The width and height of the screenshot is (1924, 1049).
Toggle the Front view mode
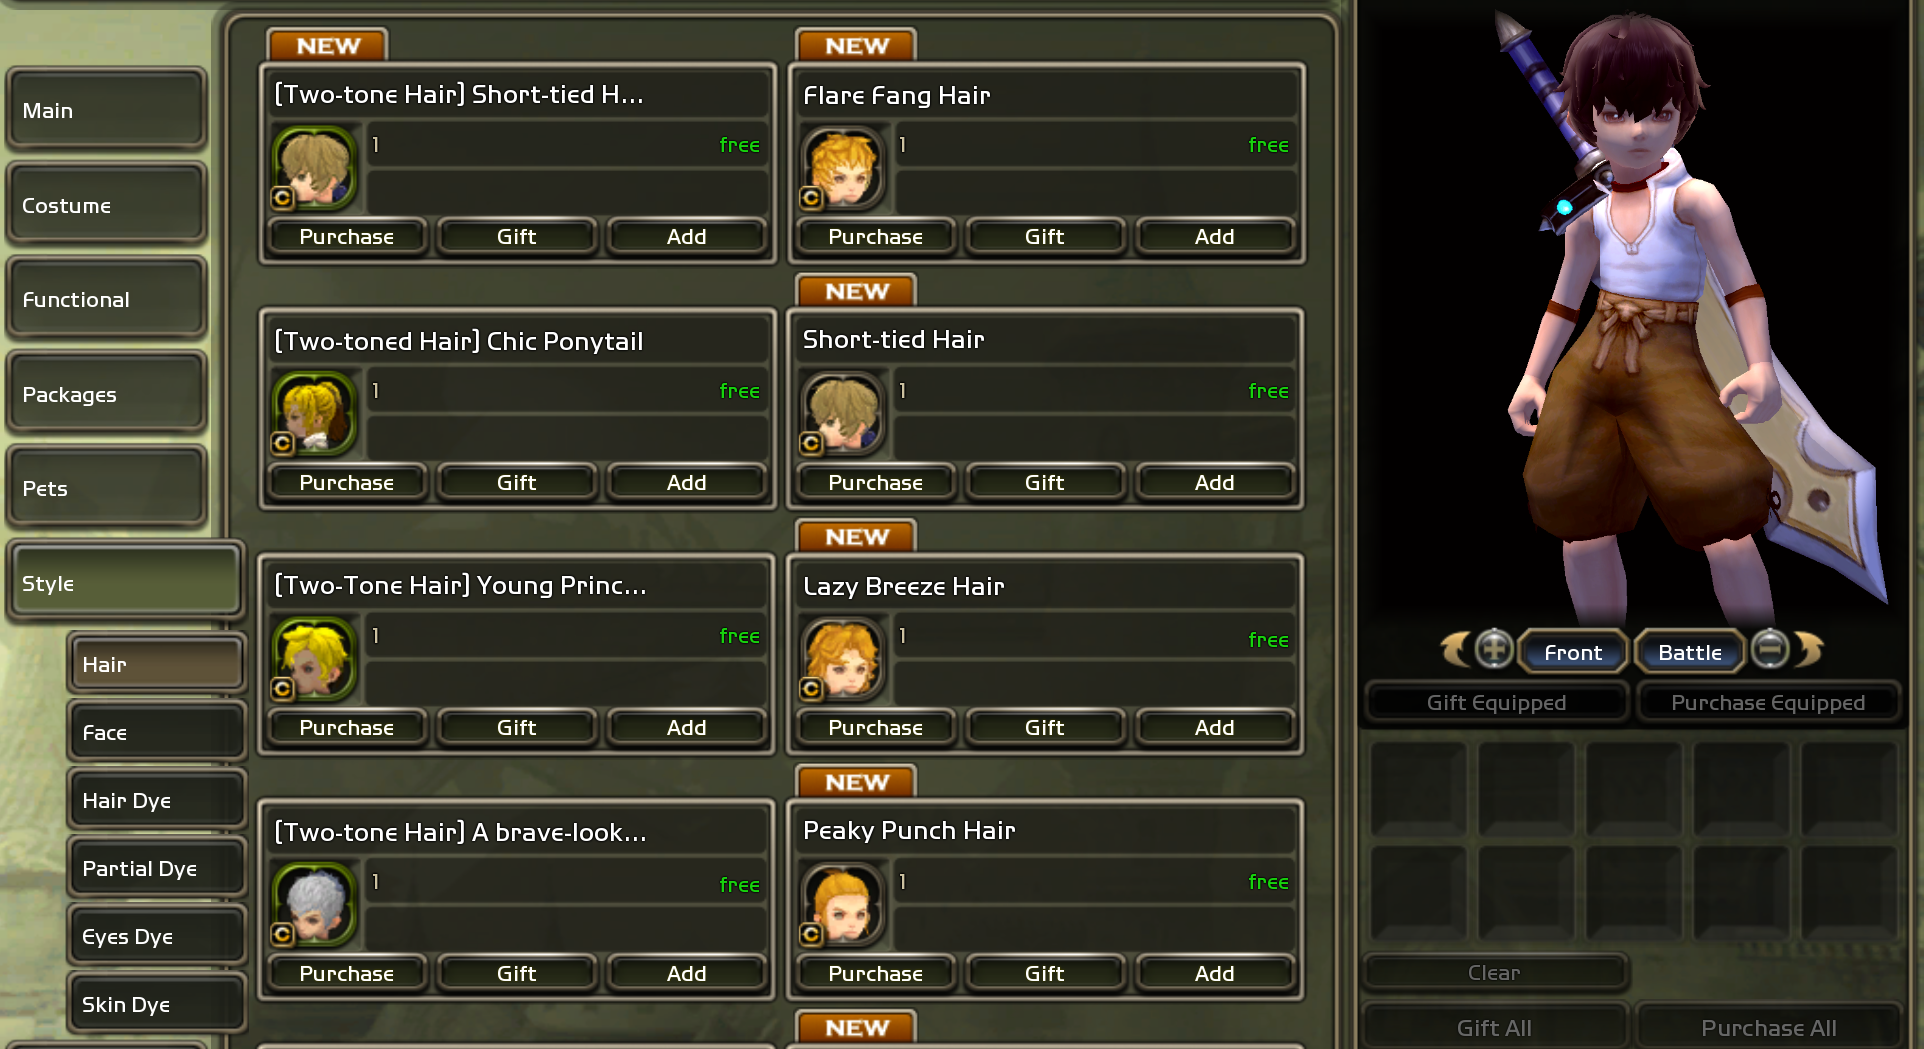click(x=1573, y=652)
